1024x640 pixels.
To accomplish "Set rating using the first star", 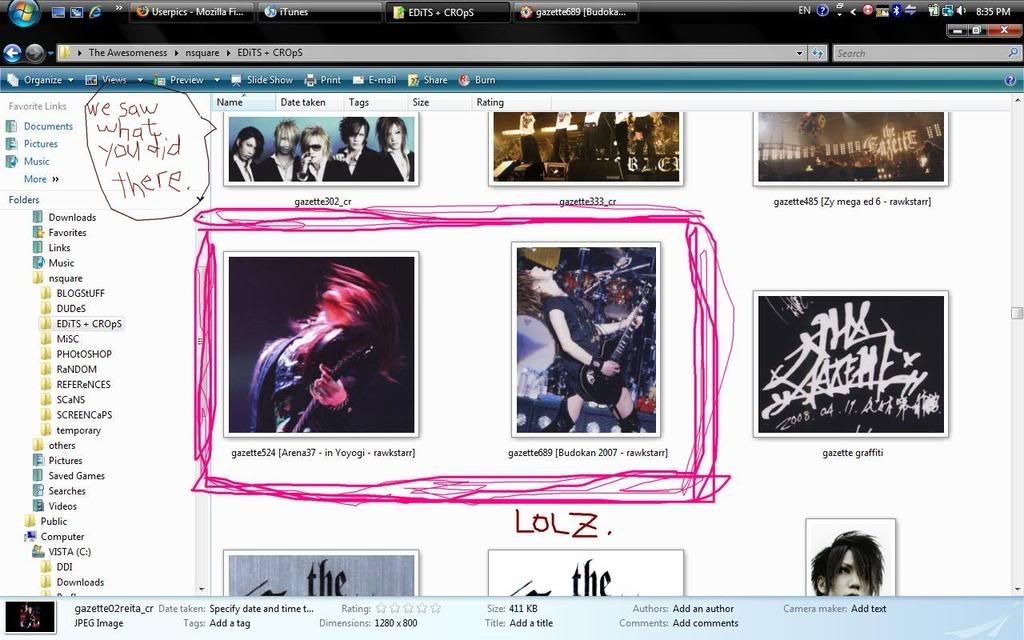I will 380,608.
